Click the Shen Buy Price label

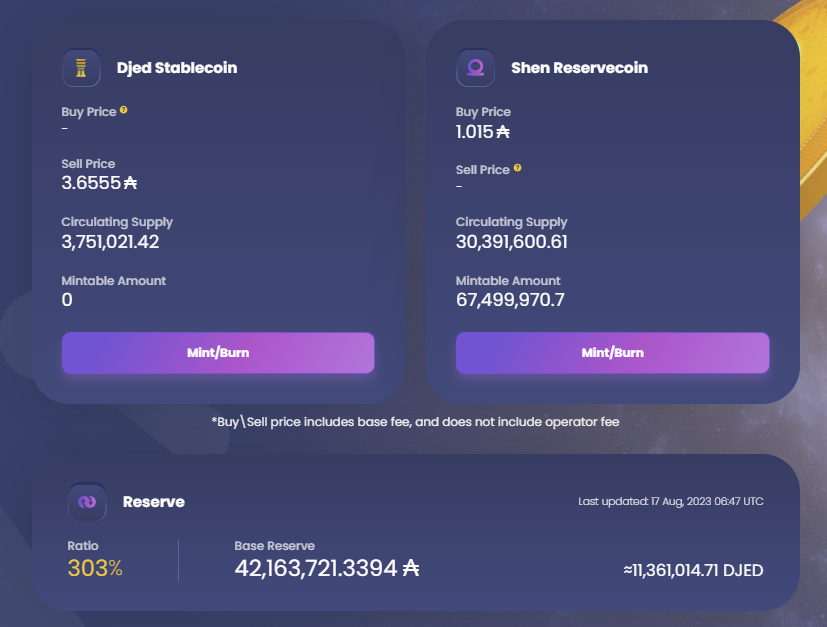click(483, 112)
